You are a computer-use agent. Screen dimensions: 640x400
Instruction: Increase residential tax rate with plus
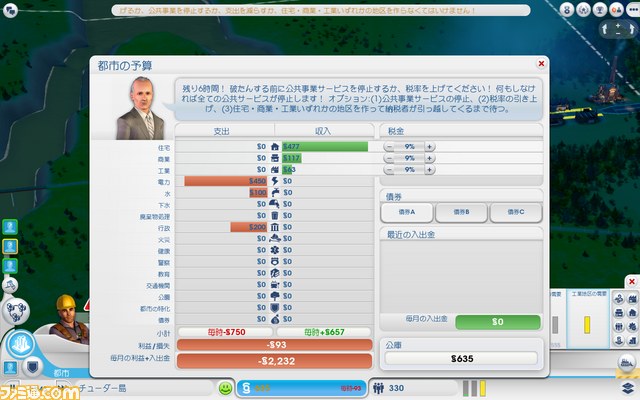(429, 147)
